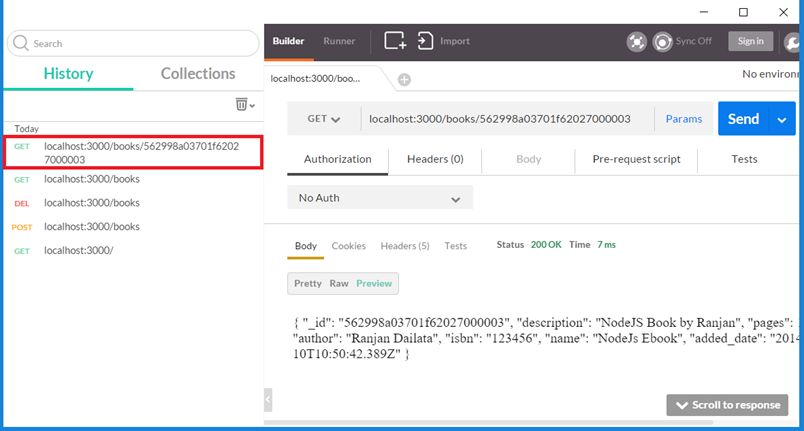The image size is (804, 431).
Task: Click the wrench settings icon
Action: click(793, 42)
